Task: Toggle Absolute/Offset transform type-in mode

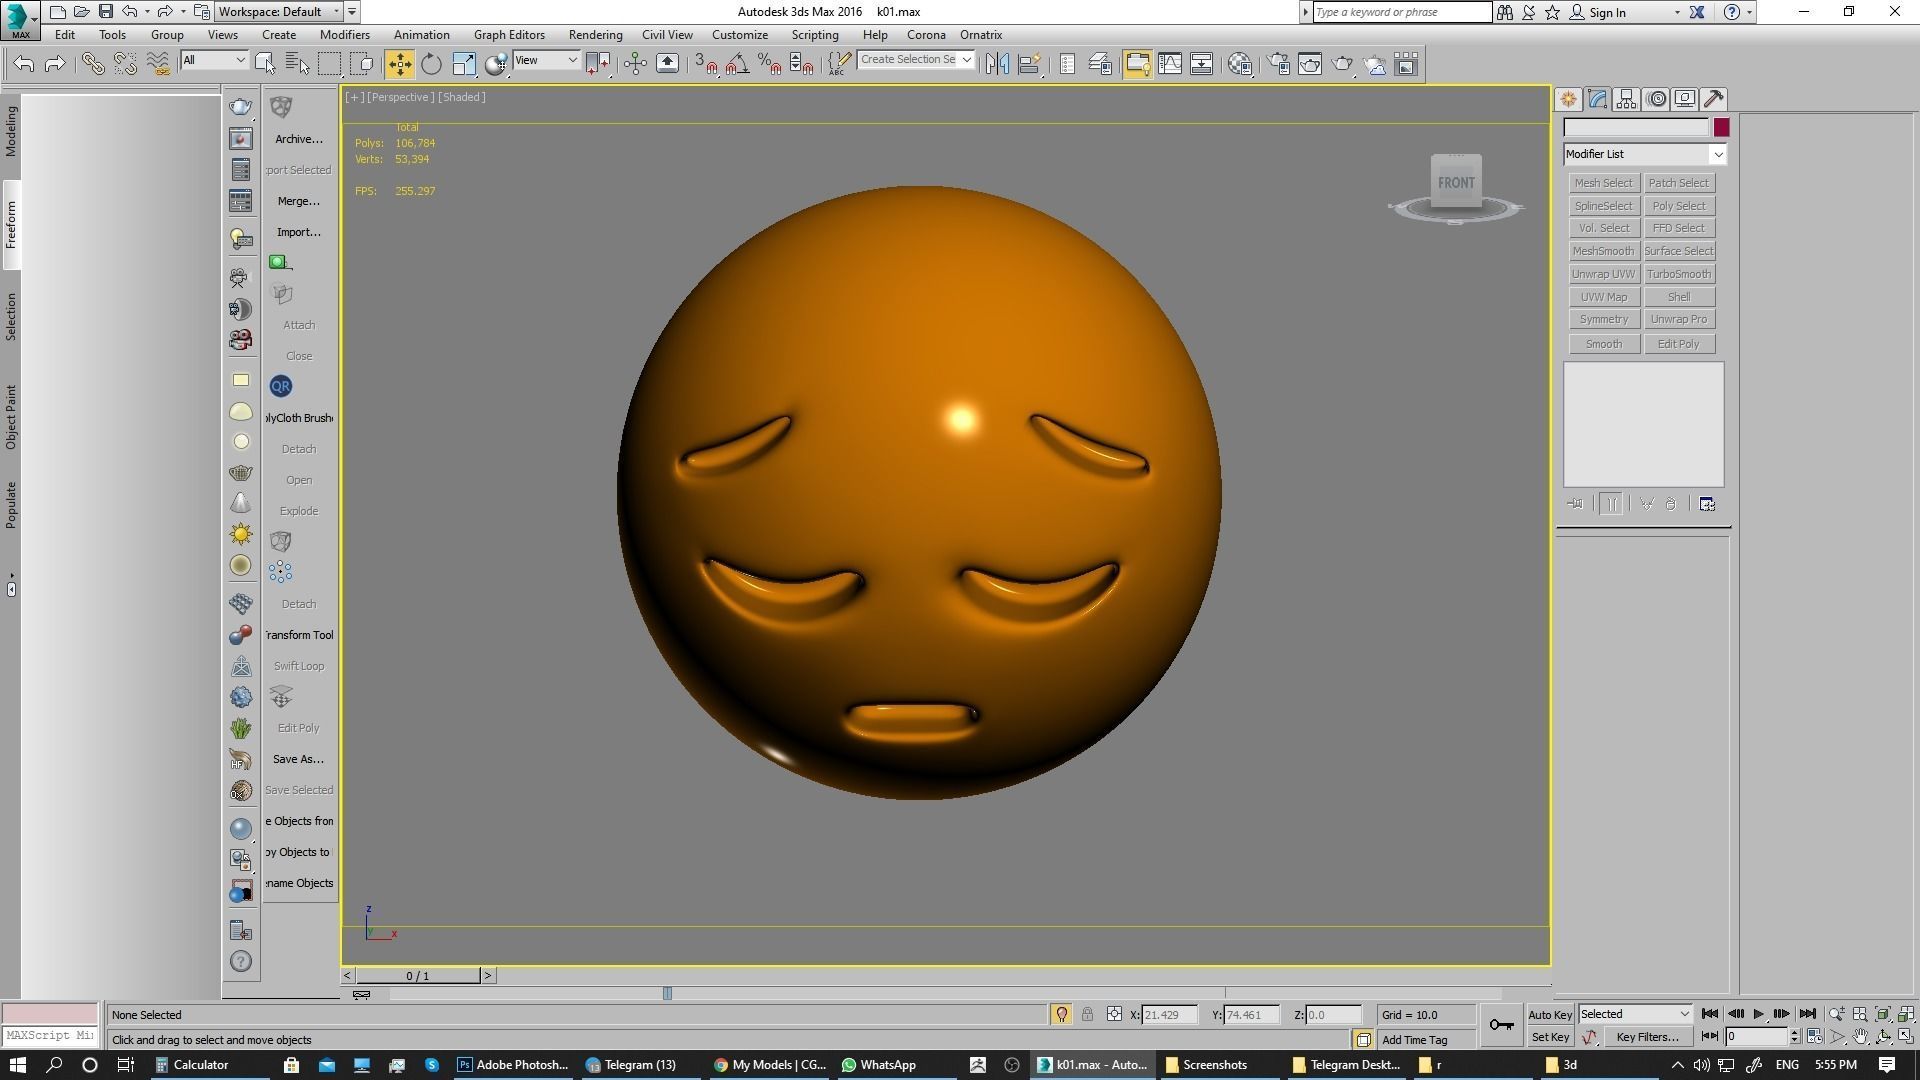Action: pos(1114,1014)
